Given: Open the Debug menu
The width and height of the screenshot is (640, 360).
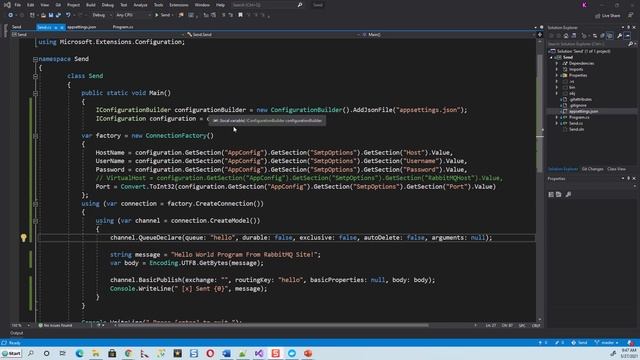Looking at the screenshot, I should click(x=108, y=5).
